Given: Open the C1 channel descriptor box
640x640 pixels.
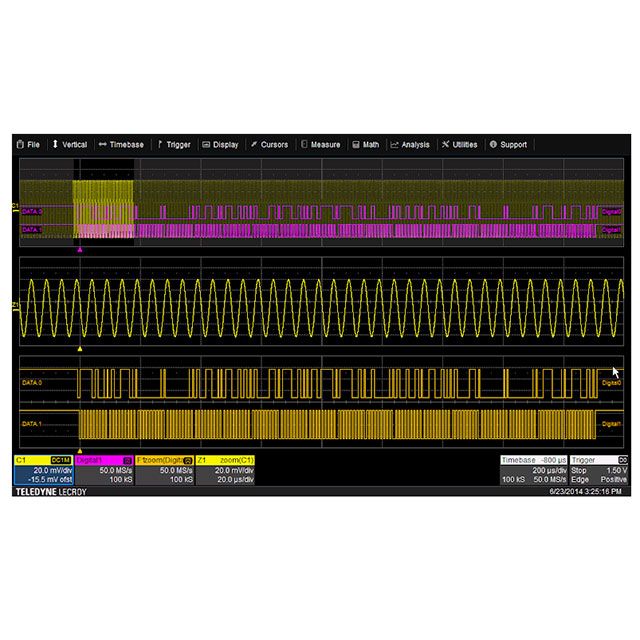Looking at the screenshot, I should pyautogui.click(x=42, y=470).
